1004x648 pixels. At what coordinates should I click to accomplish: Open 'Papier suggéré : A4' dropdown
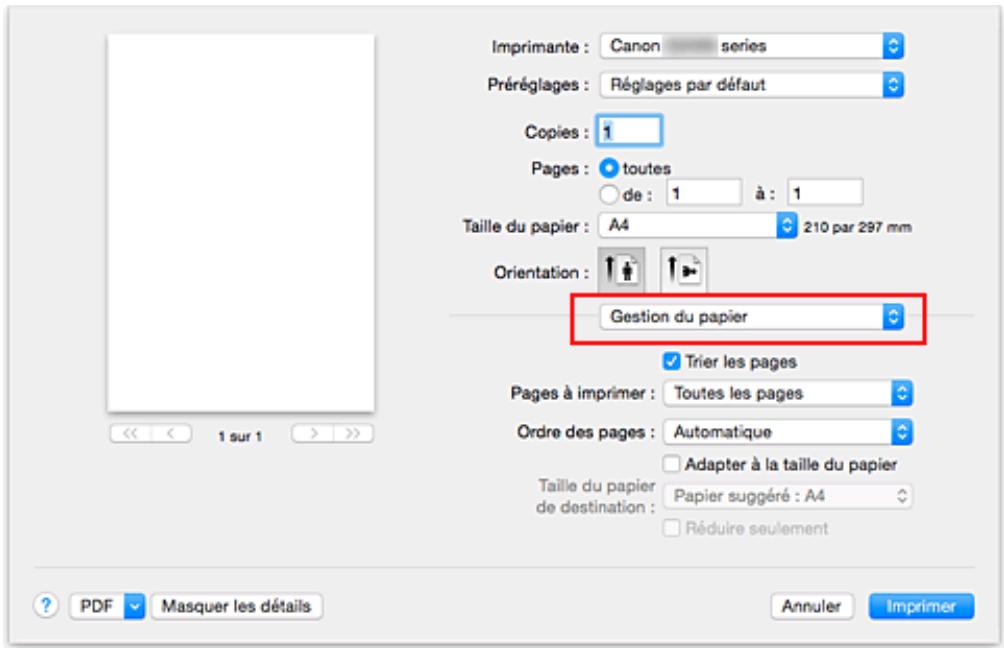pyautogui.click(x=788, y=496)
